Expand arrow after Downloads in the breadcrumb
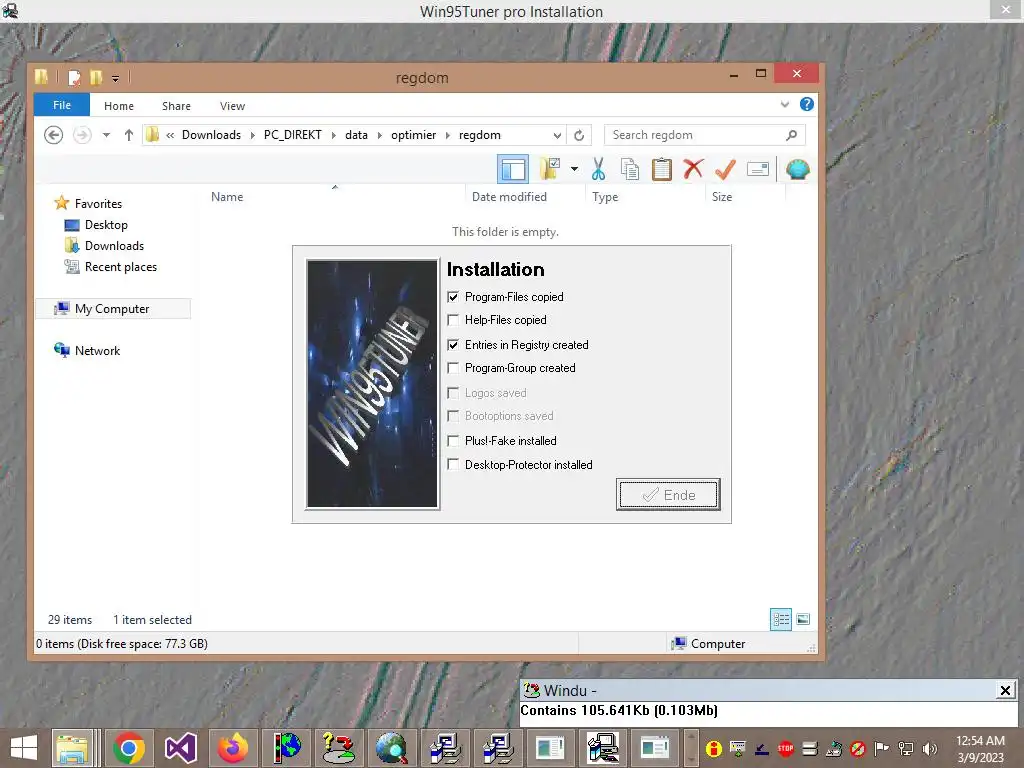The image size is (1024, 768). click(x=252, y=135)
